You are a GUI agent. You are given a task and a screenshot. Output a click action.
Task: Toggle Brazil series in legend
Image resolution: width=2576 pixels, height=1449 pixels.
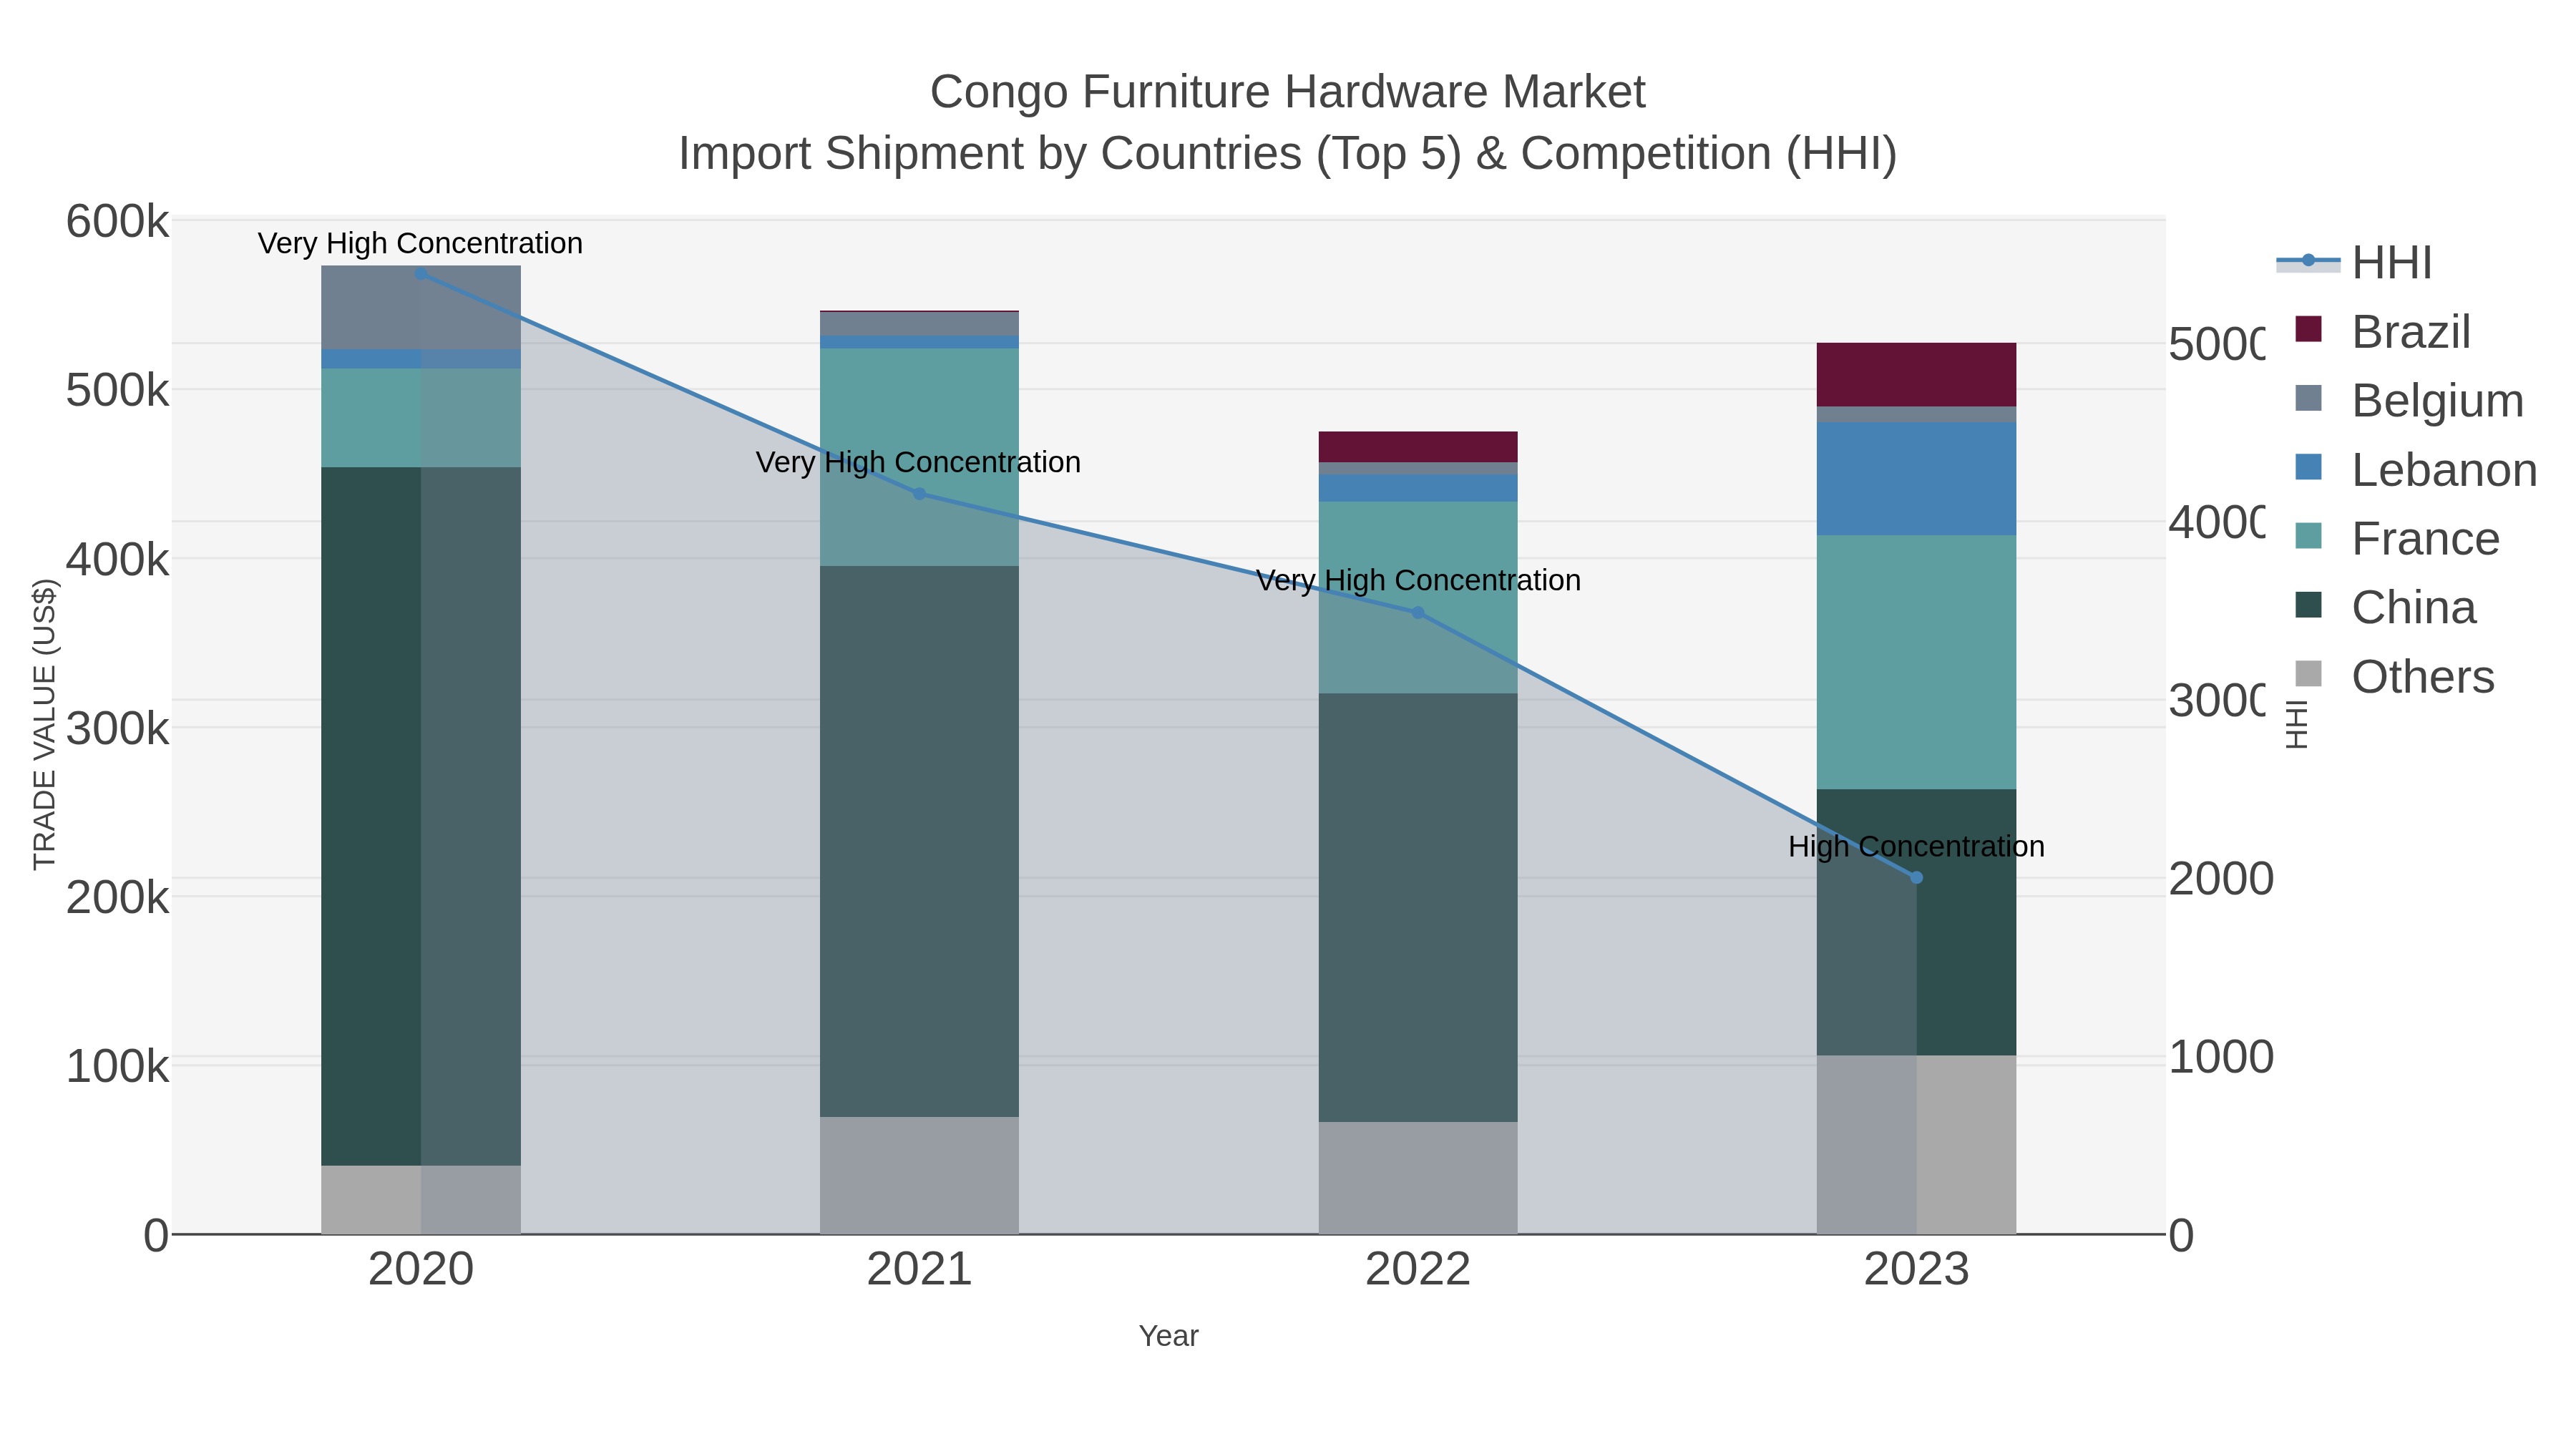pos(2383,332)
